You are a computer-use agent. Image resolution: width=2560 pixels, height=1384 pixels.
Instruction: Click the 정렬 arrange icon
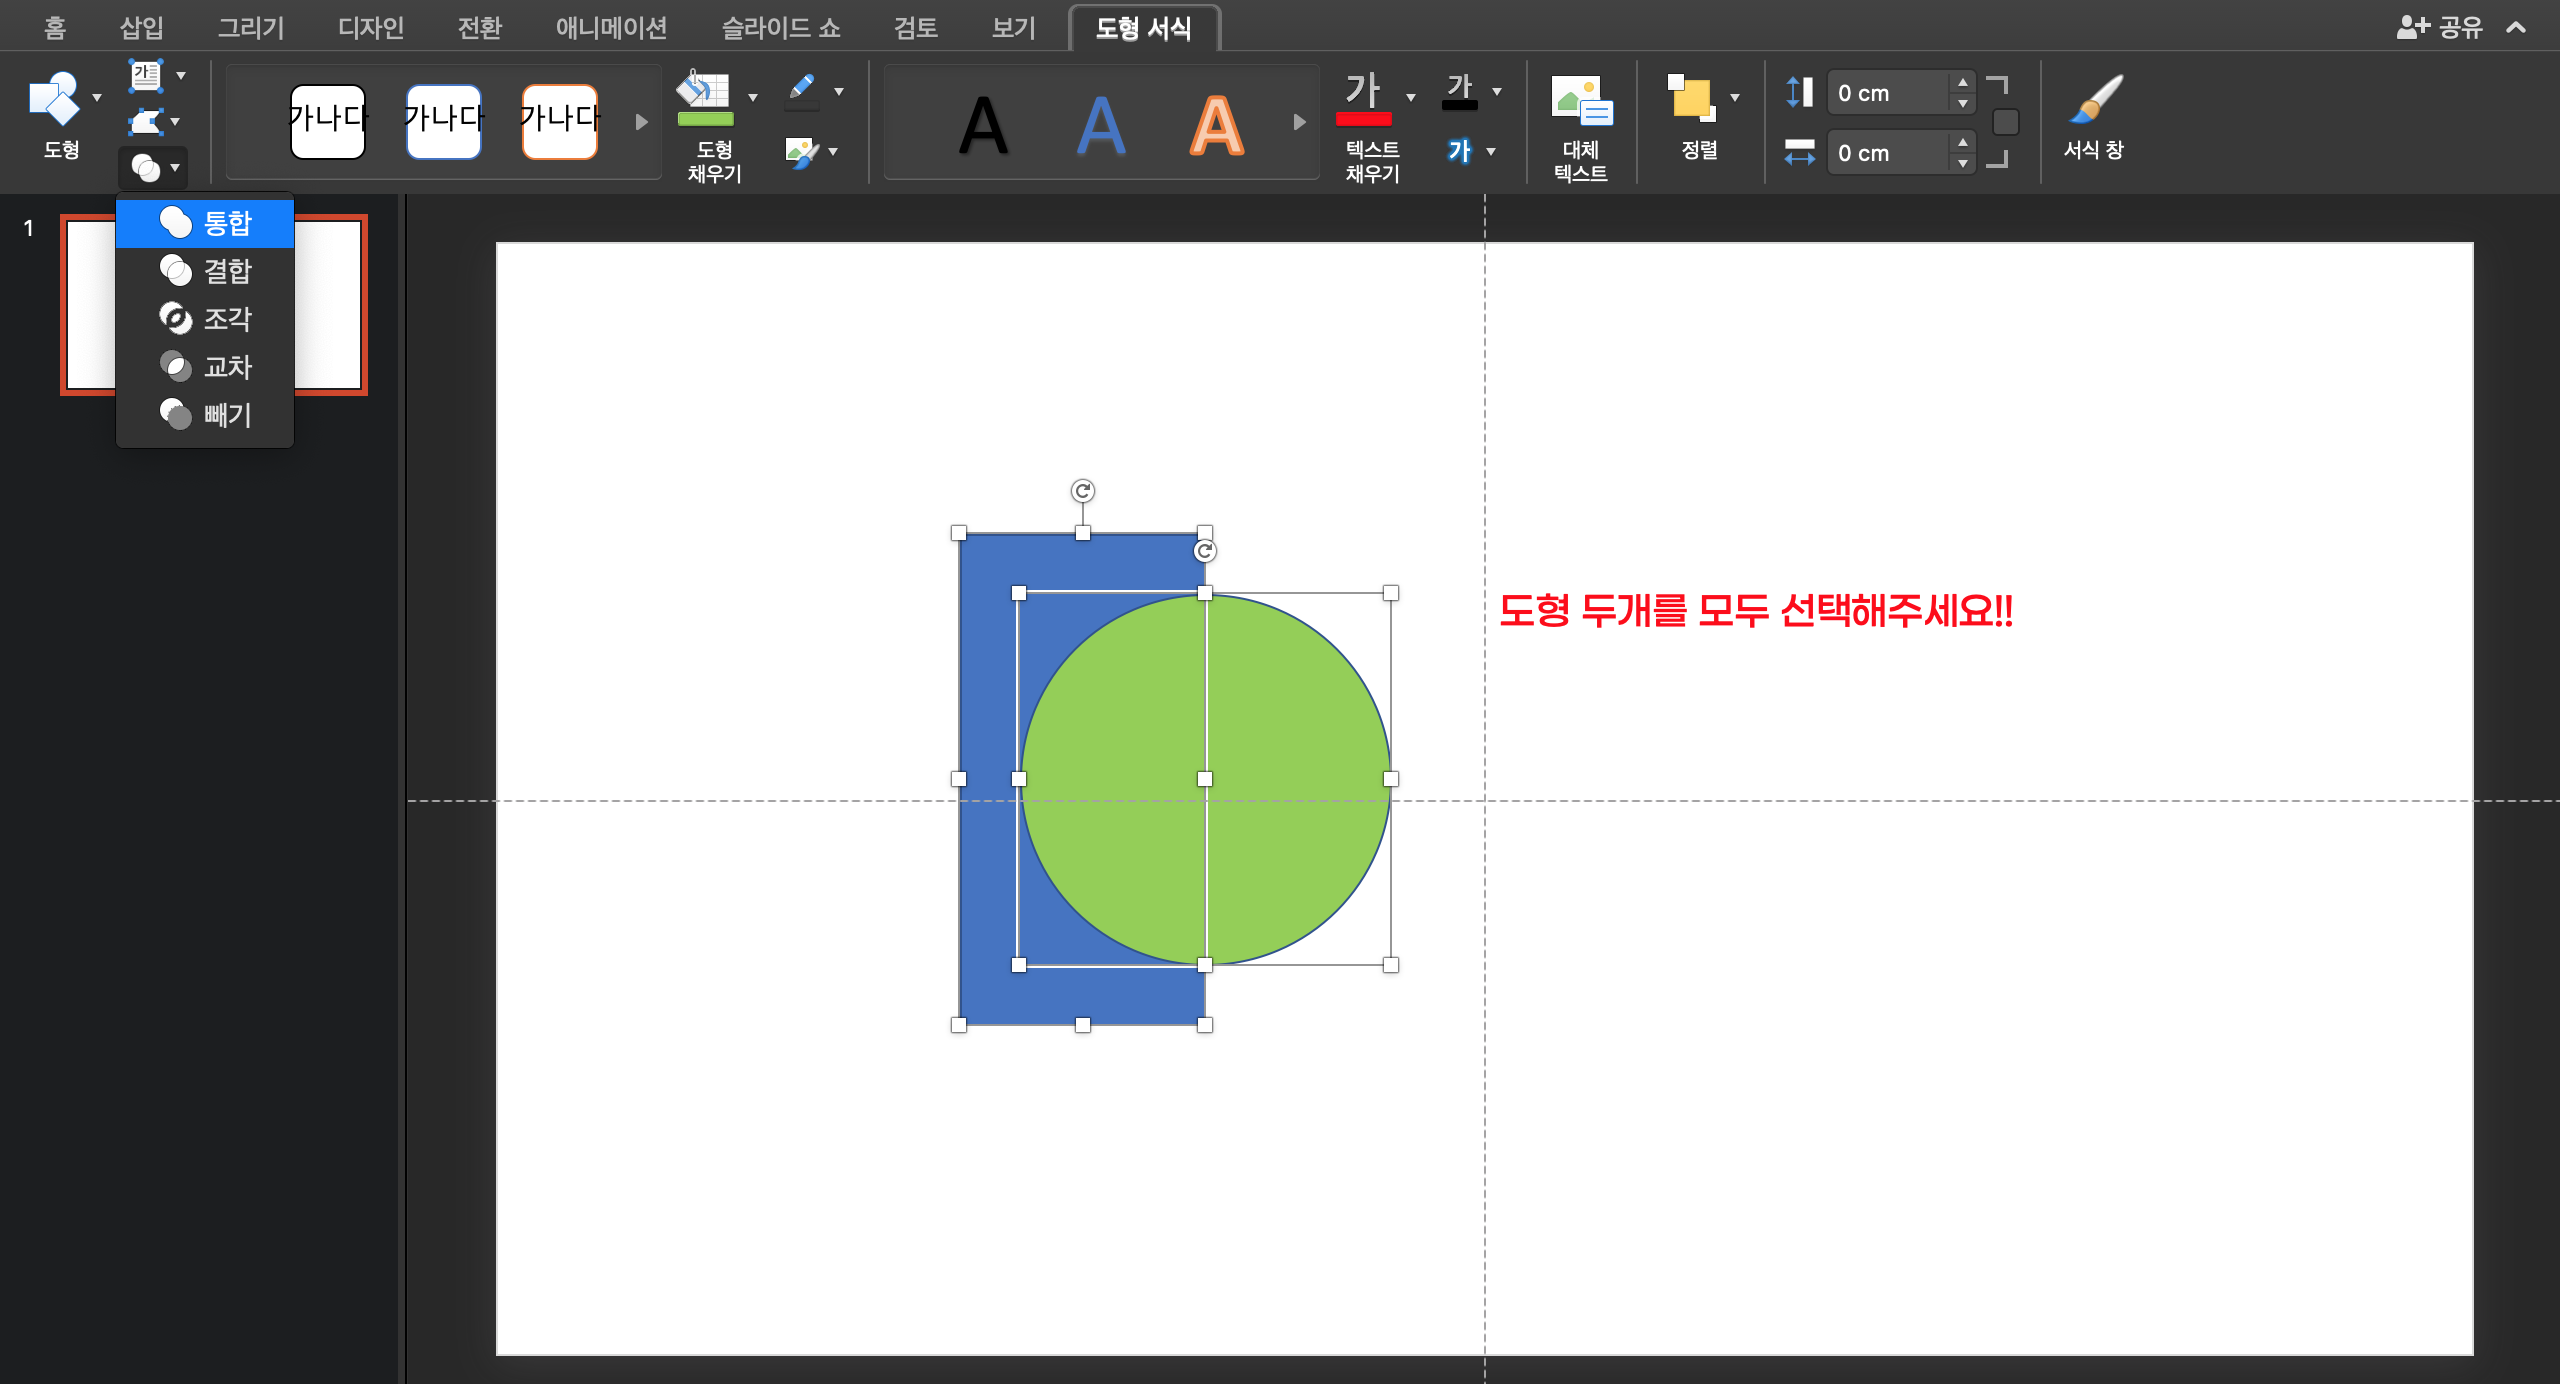[x=1691, y=100]
